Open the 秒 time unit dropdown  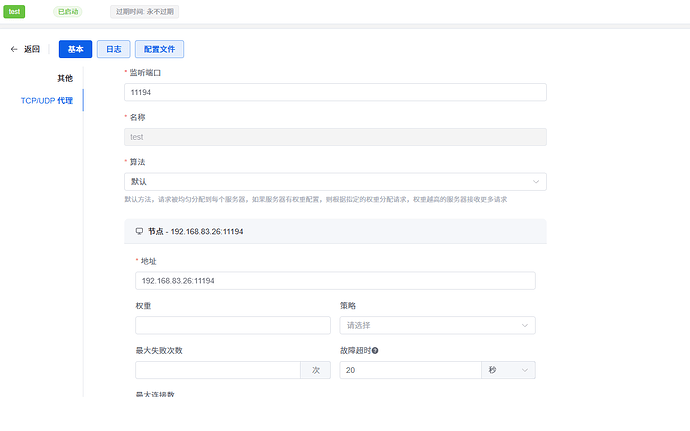(508, 370)
